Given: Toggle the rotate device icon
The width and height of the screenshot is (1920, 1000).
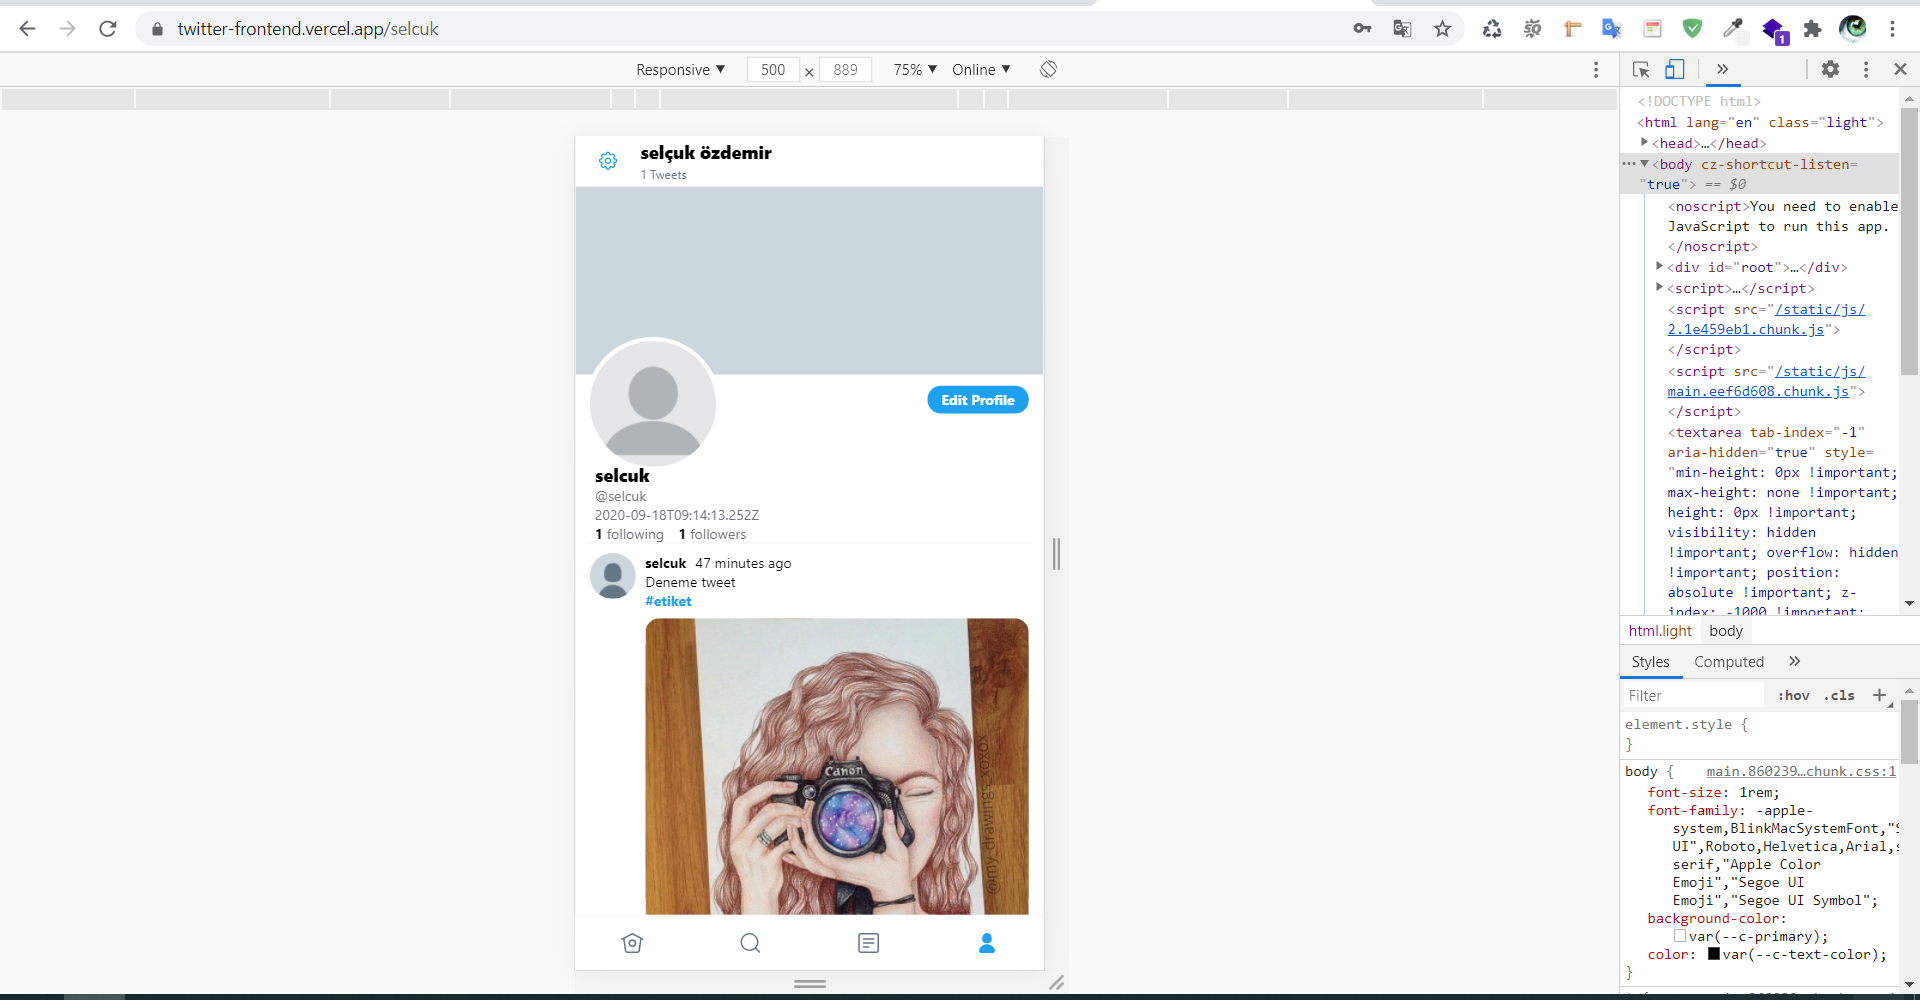Looking at the screenshot, I should [1048, 69].
